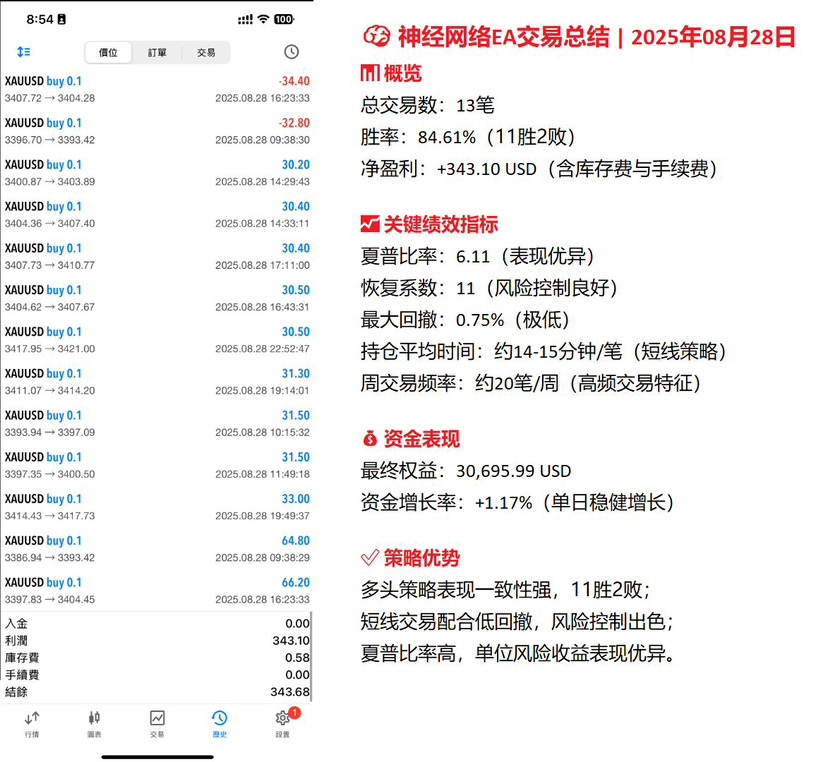
Task: Click the 持仓平均时间 line
Action: click(x=543, y=351)
